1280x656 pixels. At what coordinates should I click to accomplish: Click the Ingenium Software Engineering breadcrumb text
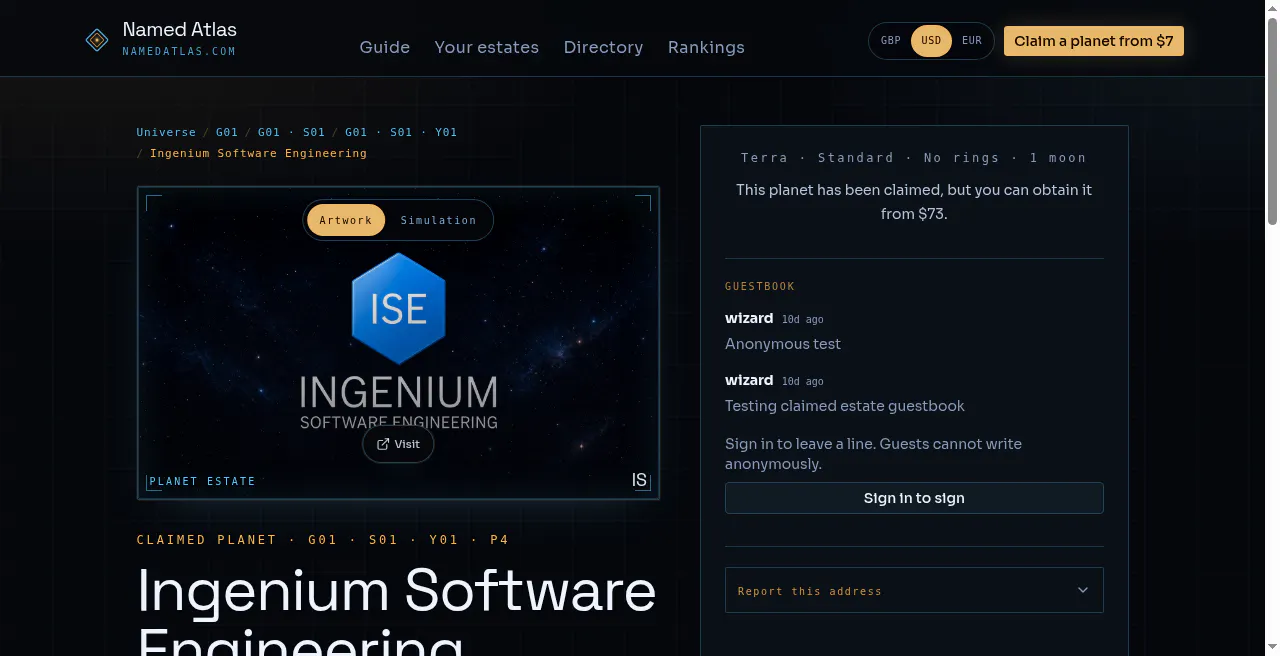258,153
